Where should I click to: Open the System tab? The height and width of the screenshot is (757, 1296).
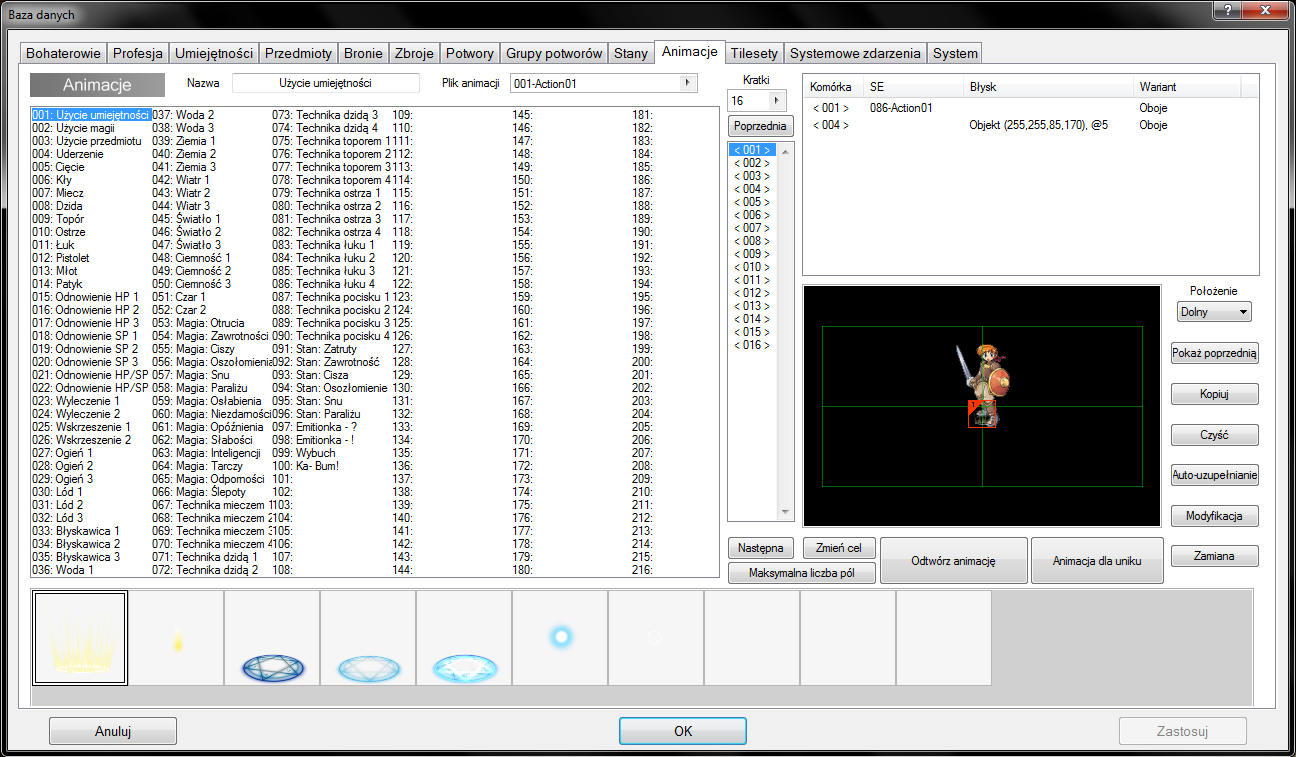[x=955, y=53]
